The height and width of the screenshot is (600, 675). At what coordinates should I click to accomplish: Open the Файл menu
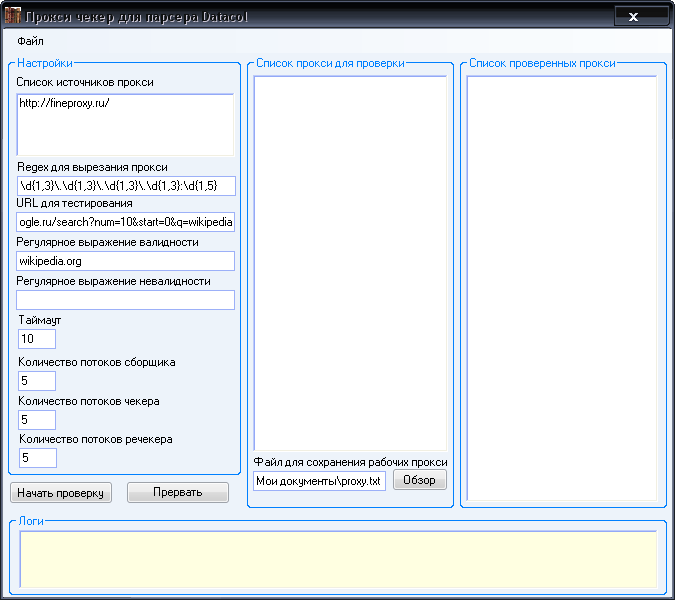click(x=29, y=43)
